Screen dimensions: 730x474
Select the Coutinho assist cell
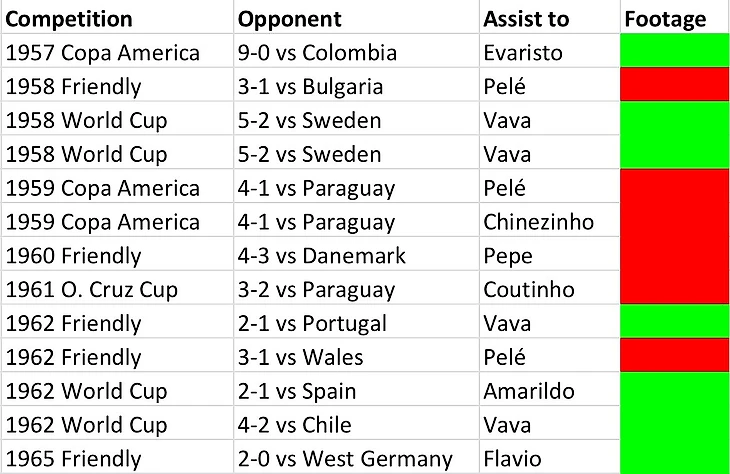[x=527, y=290]
